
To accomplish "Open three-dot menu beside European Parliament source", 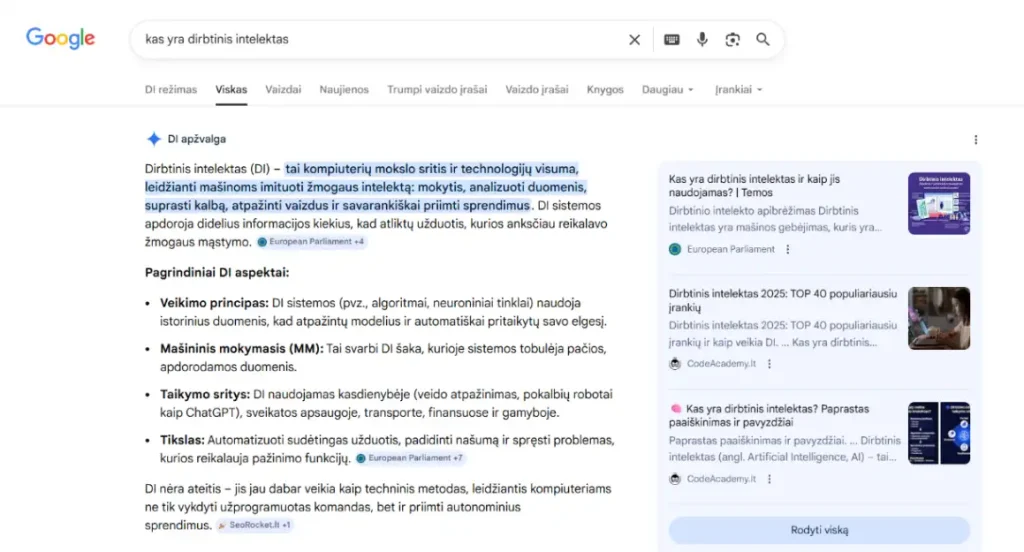I will (788, 249).
